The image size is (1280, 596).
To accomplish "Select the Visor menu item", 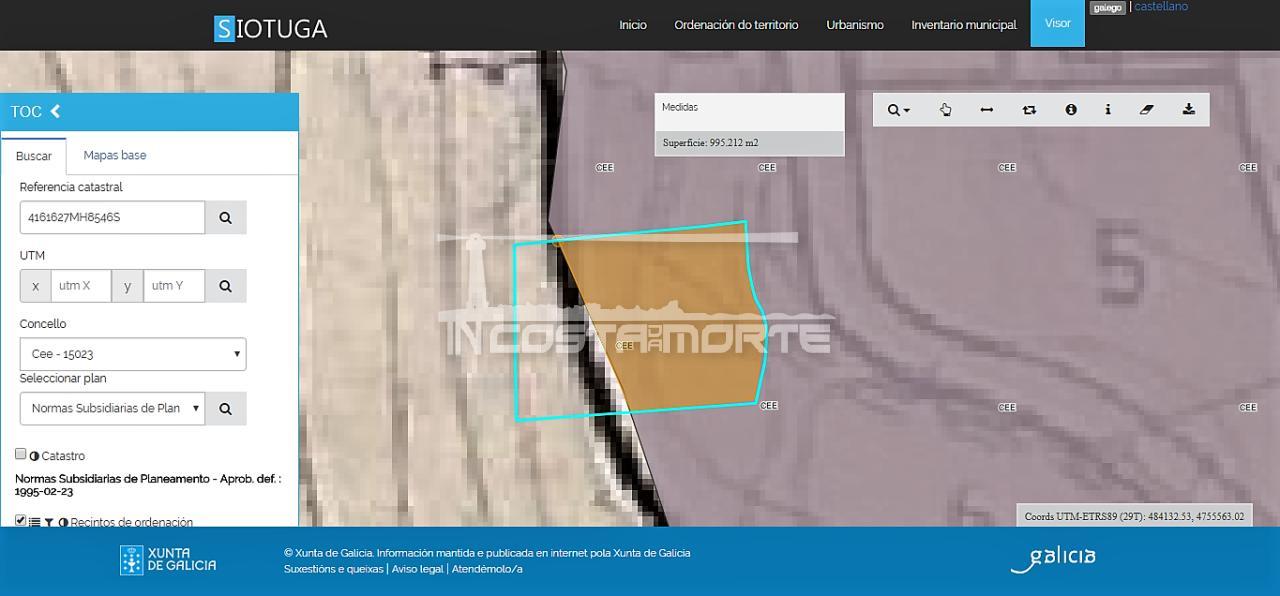I will click(x=1058, y=23).
